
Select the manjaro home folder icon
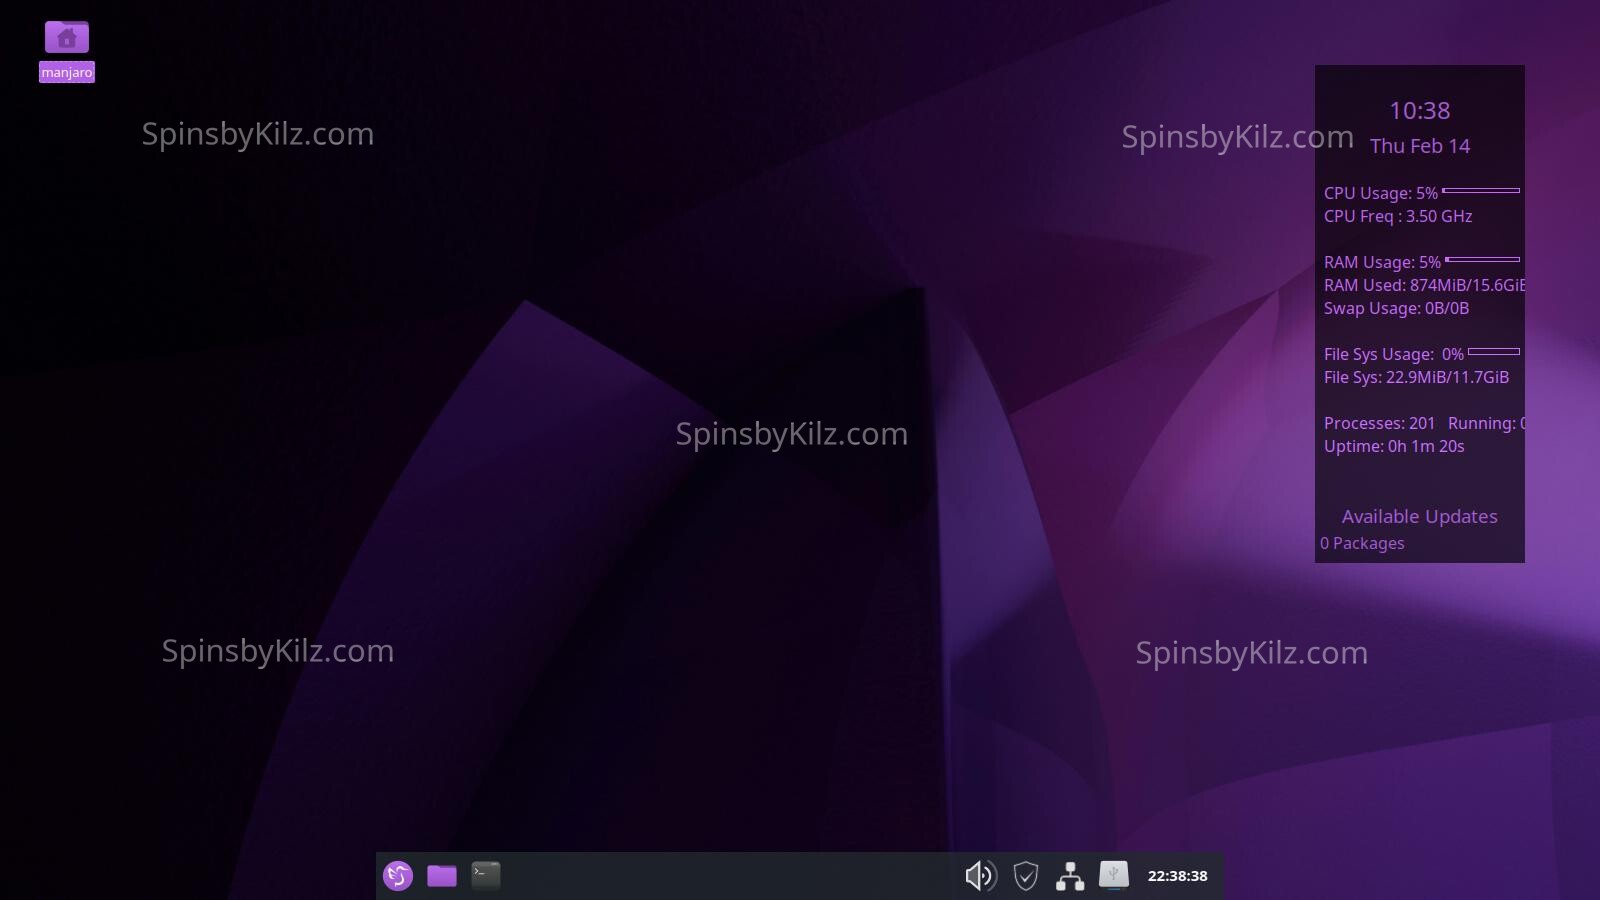[67, 38]
